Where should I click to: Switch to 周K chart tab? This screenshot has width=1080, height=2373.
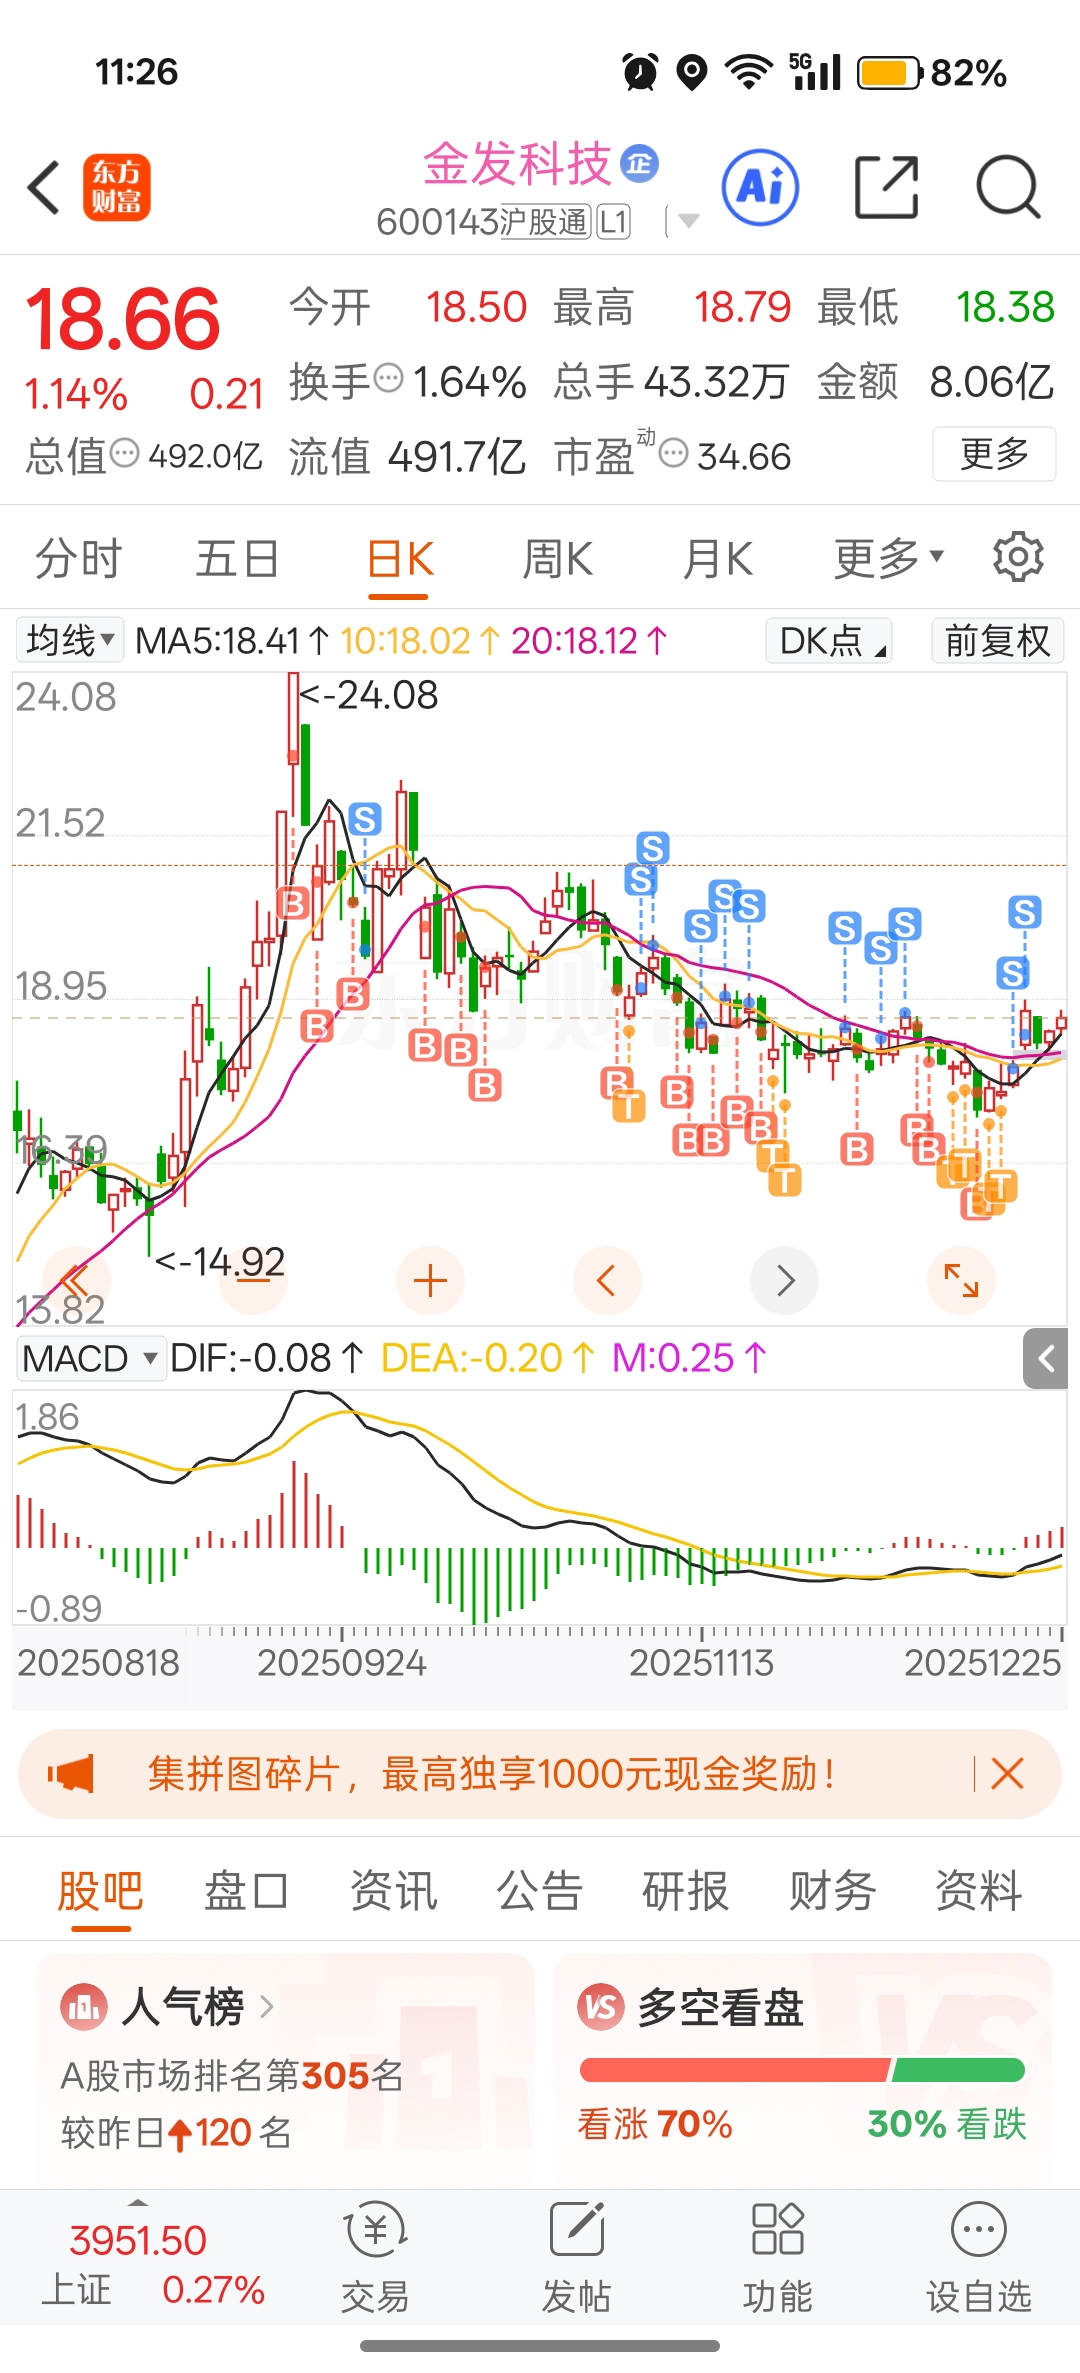coord(557,558)
